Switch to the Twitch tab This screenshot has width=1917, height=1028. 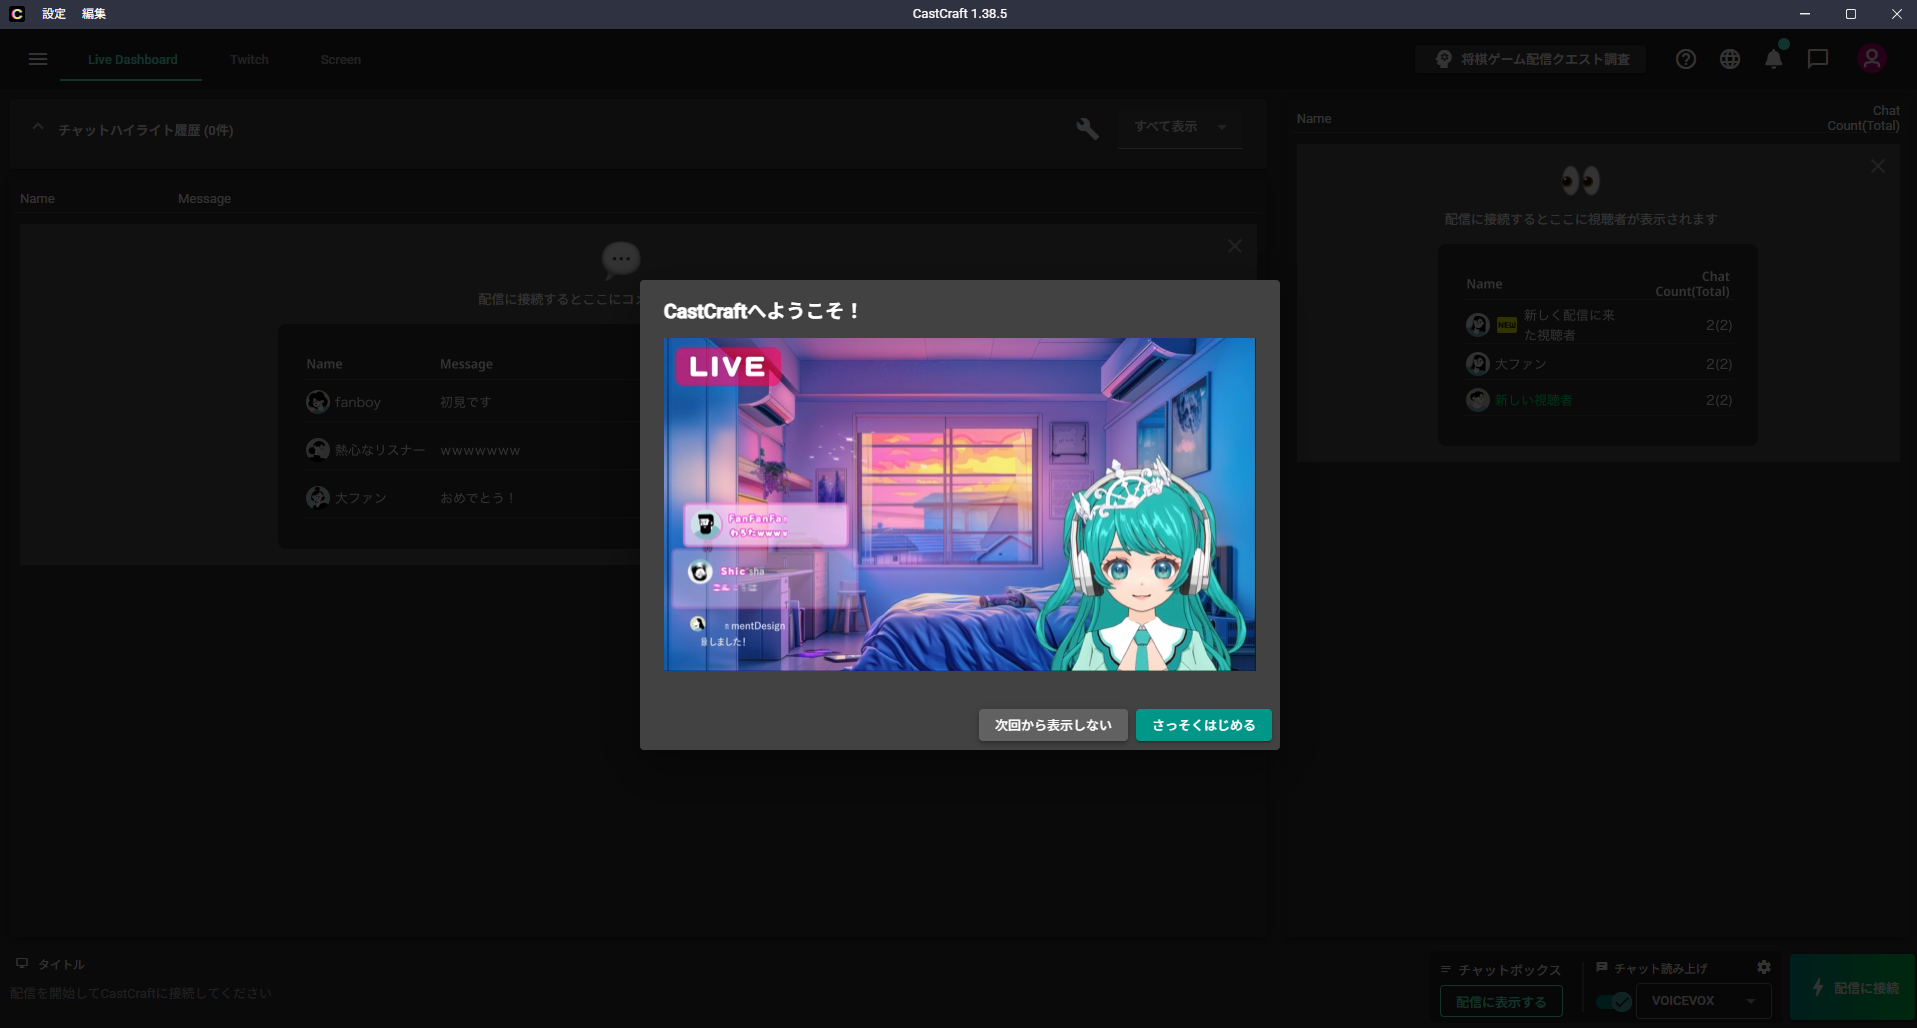(249, 60)
